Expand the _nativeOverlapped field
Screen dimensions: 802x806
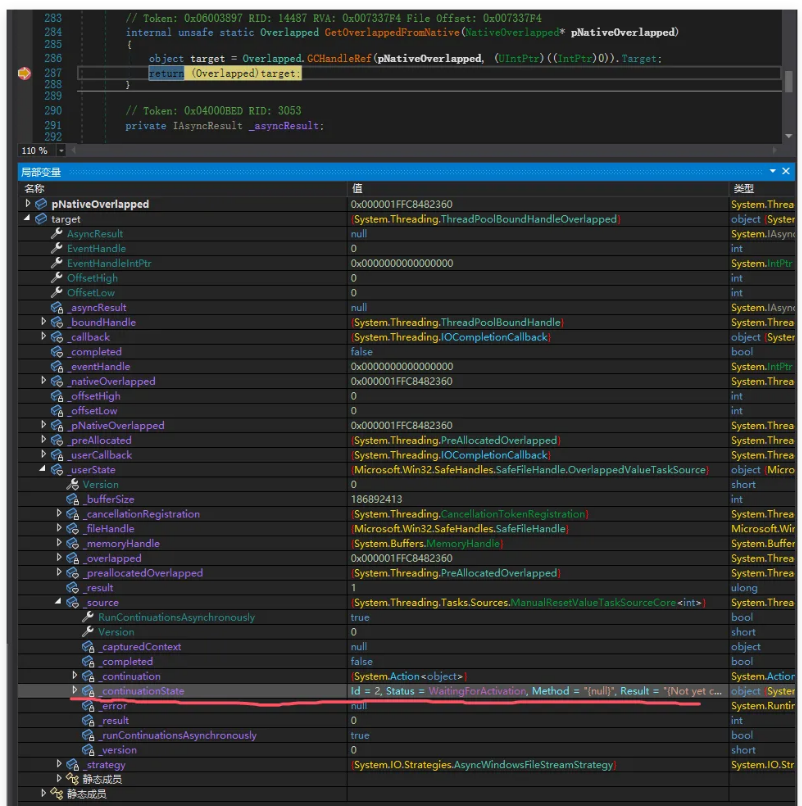click(x=44, y=381)
